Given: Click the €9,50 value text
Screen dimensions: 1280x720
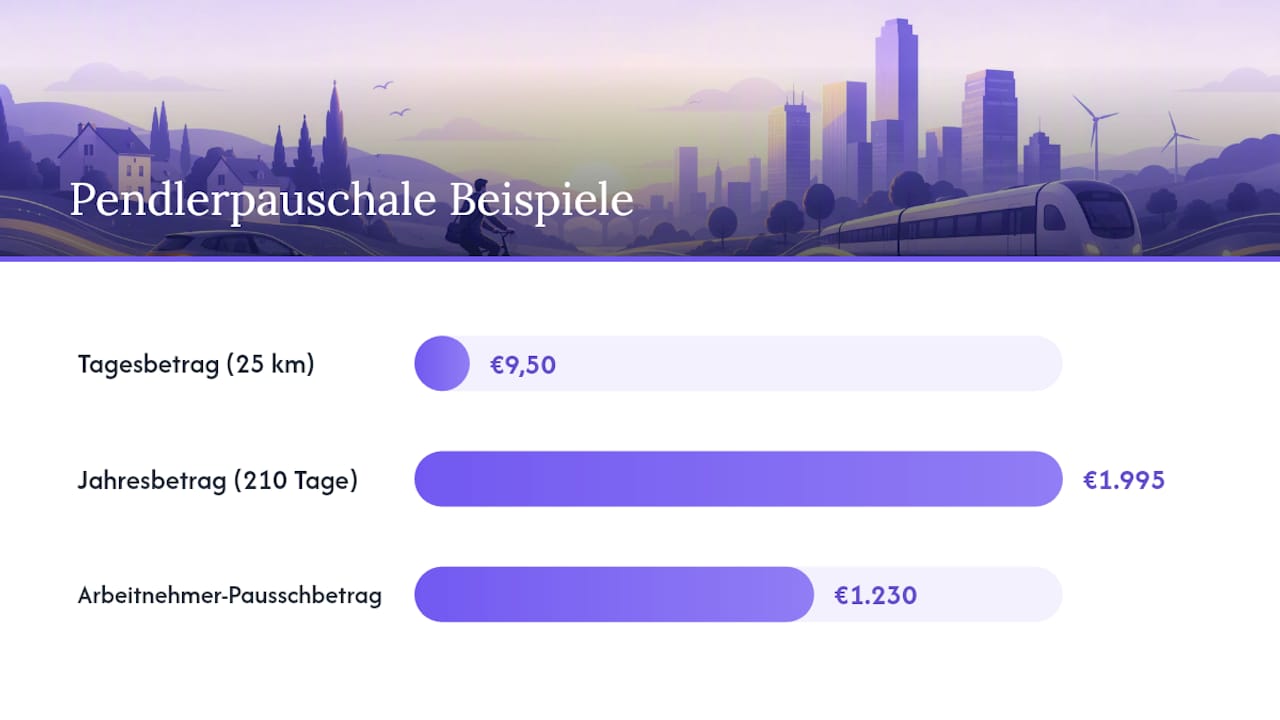Looking at the screenshot, I should click(x=522, y=365).
